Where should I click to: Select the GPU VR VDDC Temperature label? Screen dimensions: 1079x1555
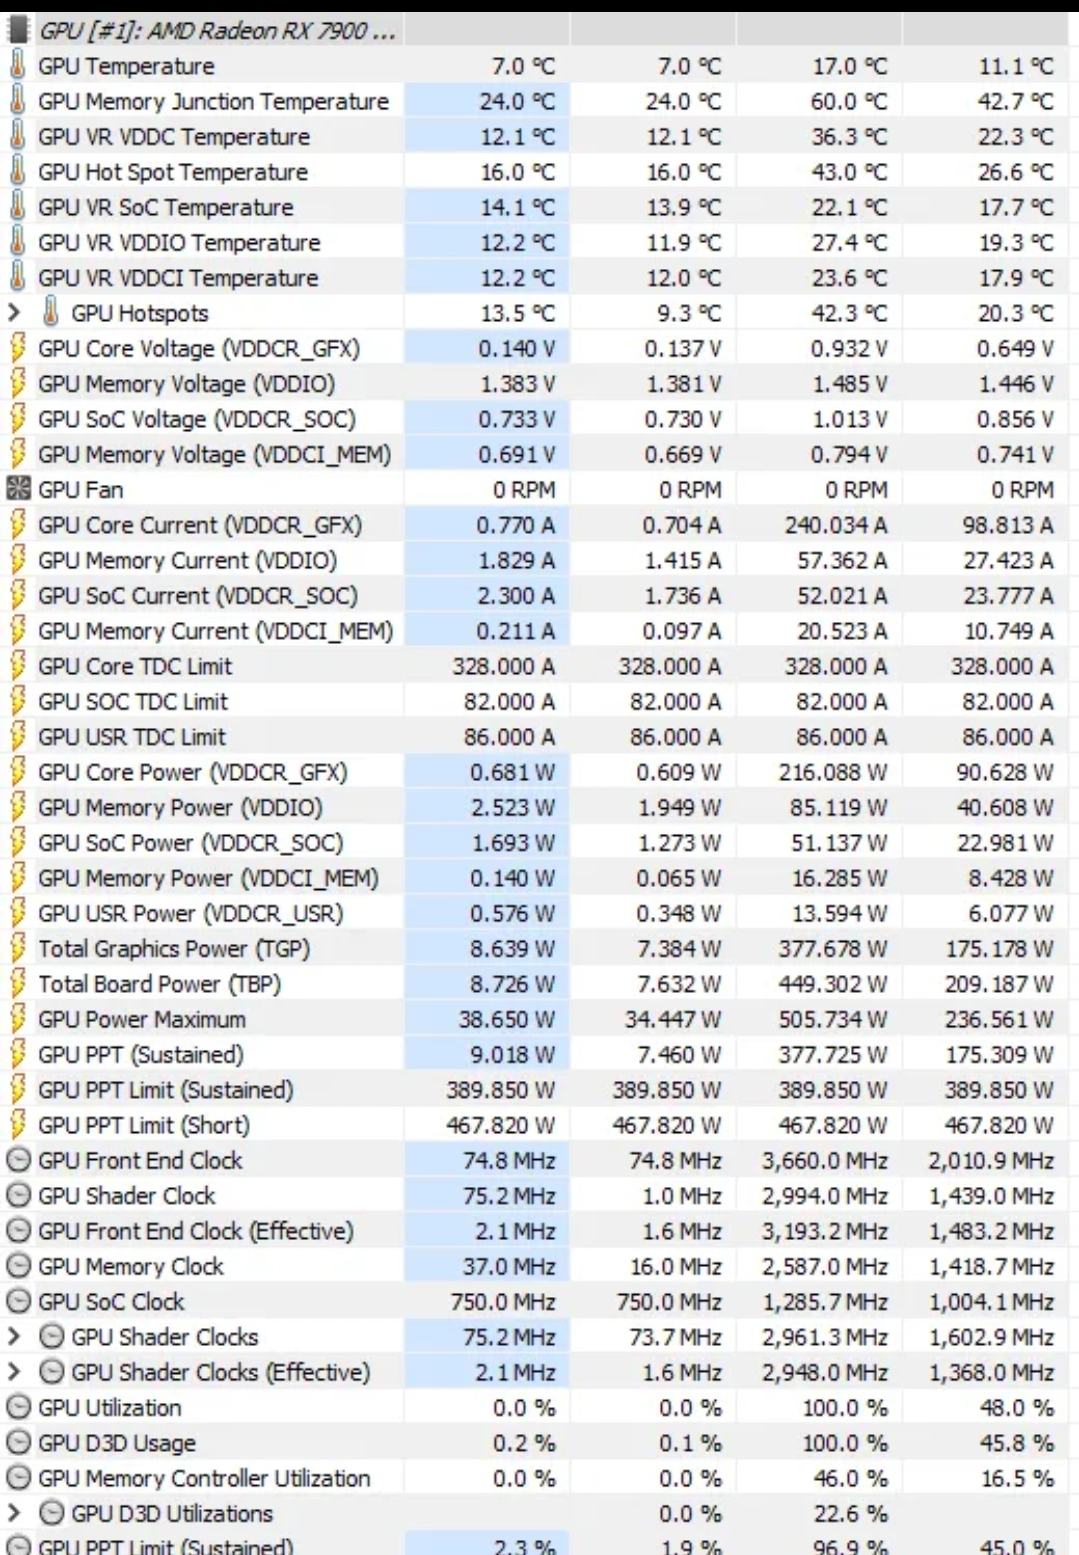pos(174,137)
